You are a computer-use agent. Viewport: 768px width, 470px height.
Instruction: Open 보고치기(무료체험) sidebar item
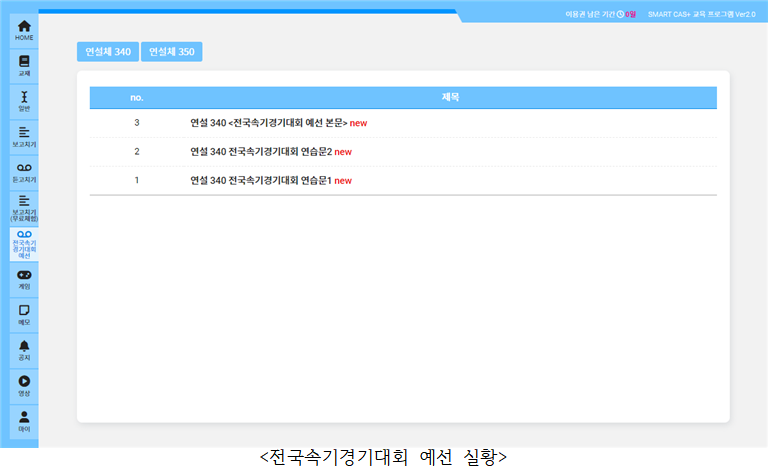tap(24, 208)
